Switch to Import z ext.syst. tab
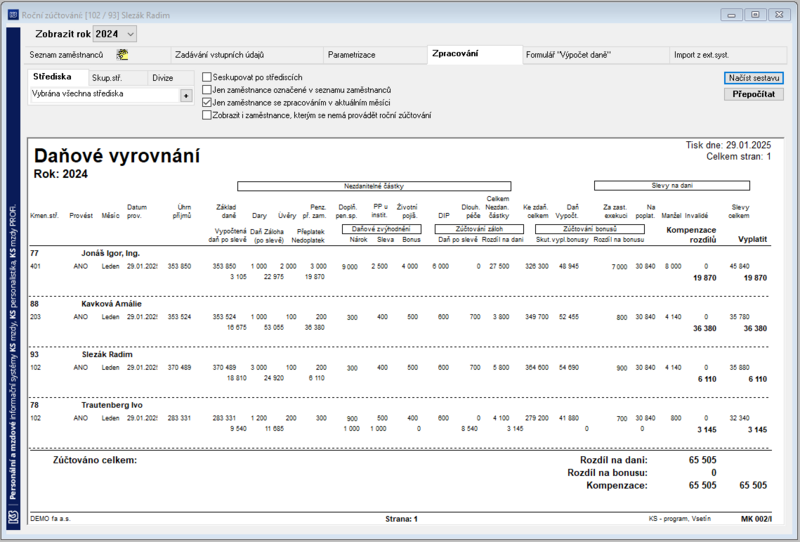This screenshot has width=800, height=542. 728,55
